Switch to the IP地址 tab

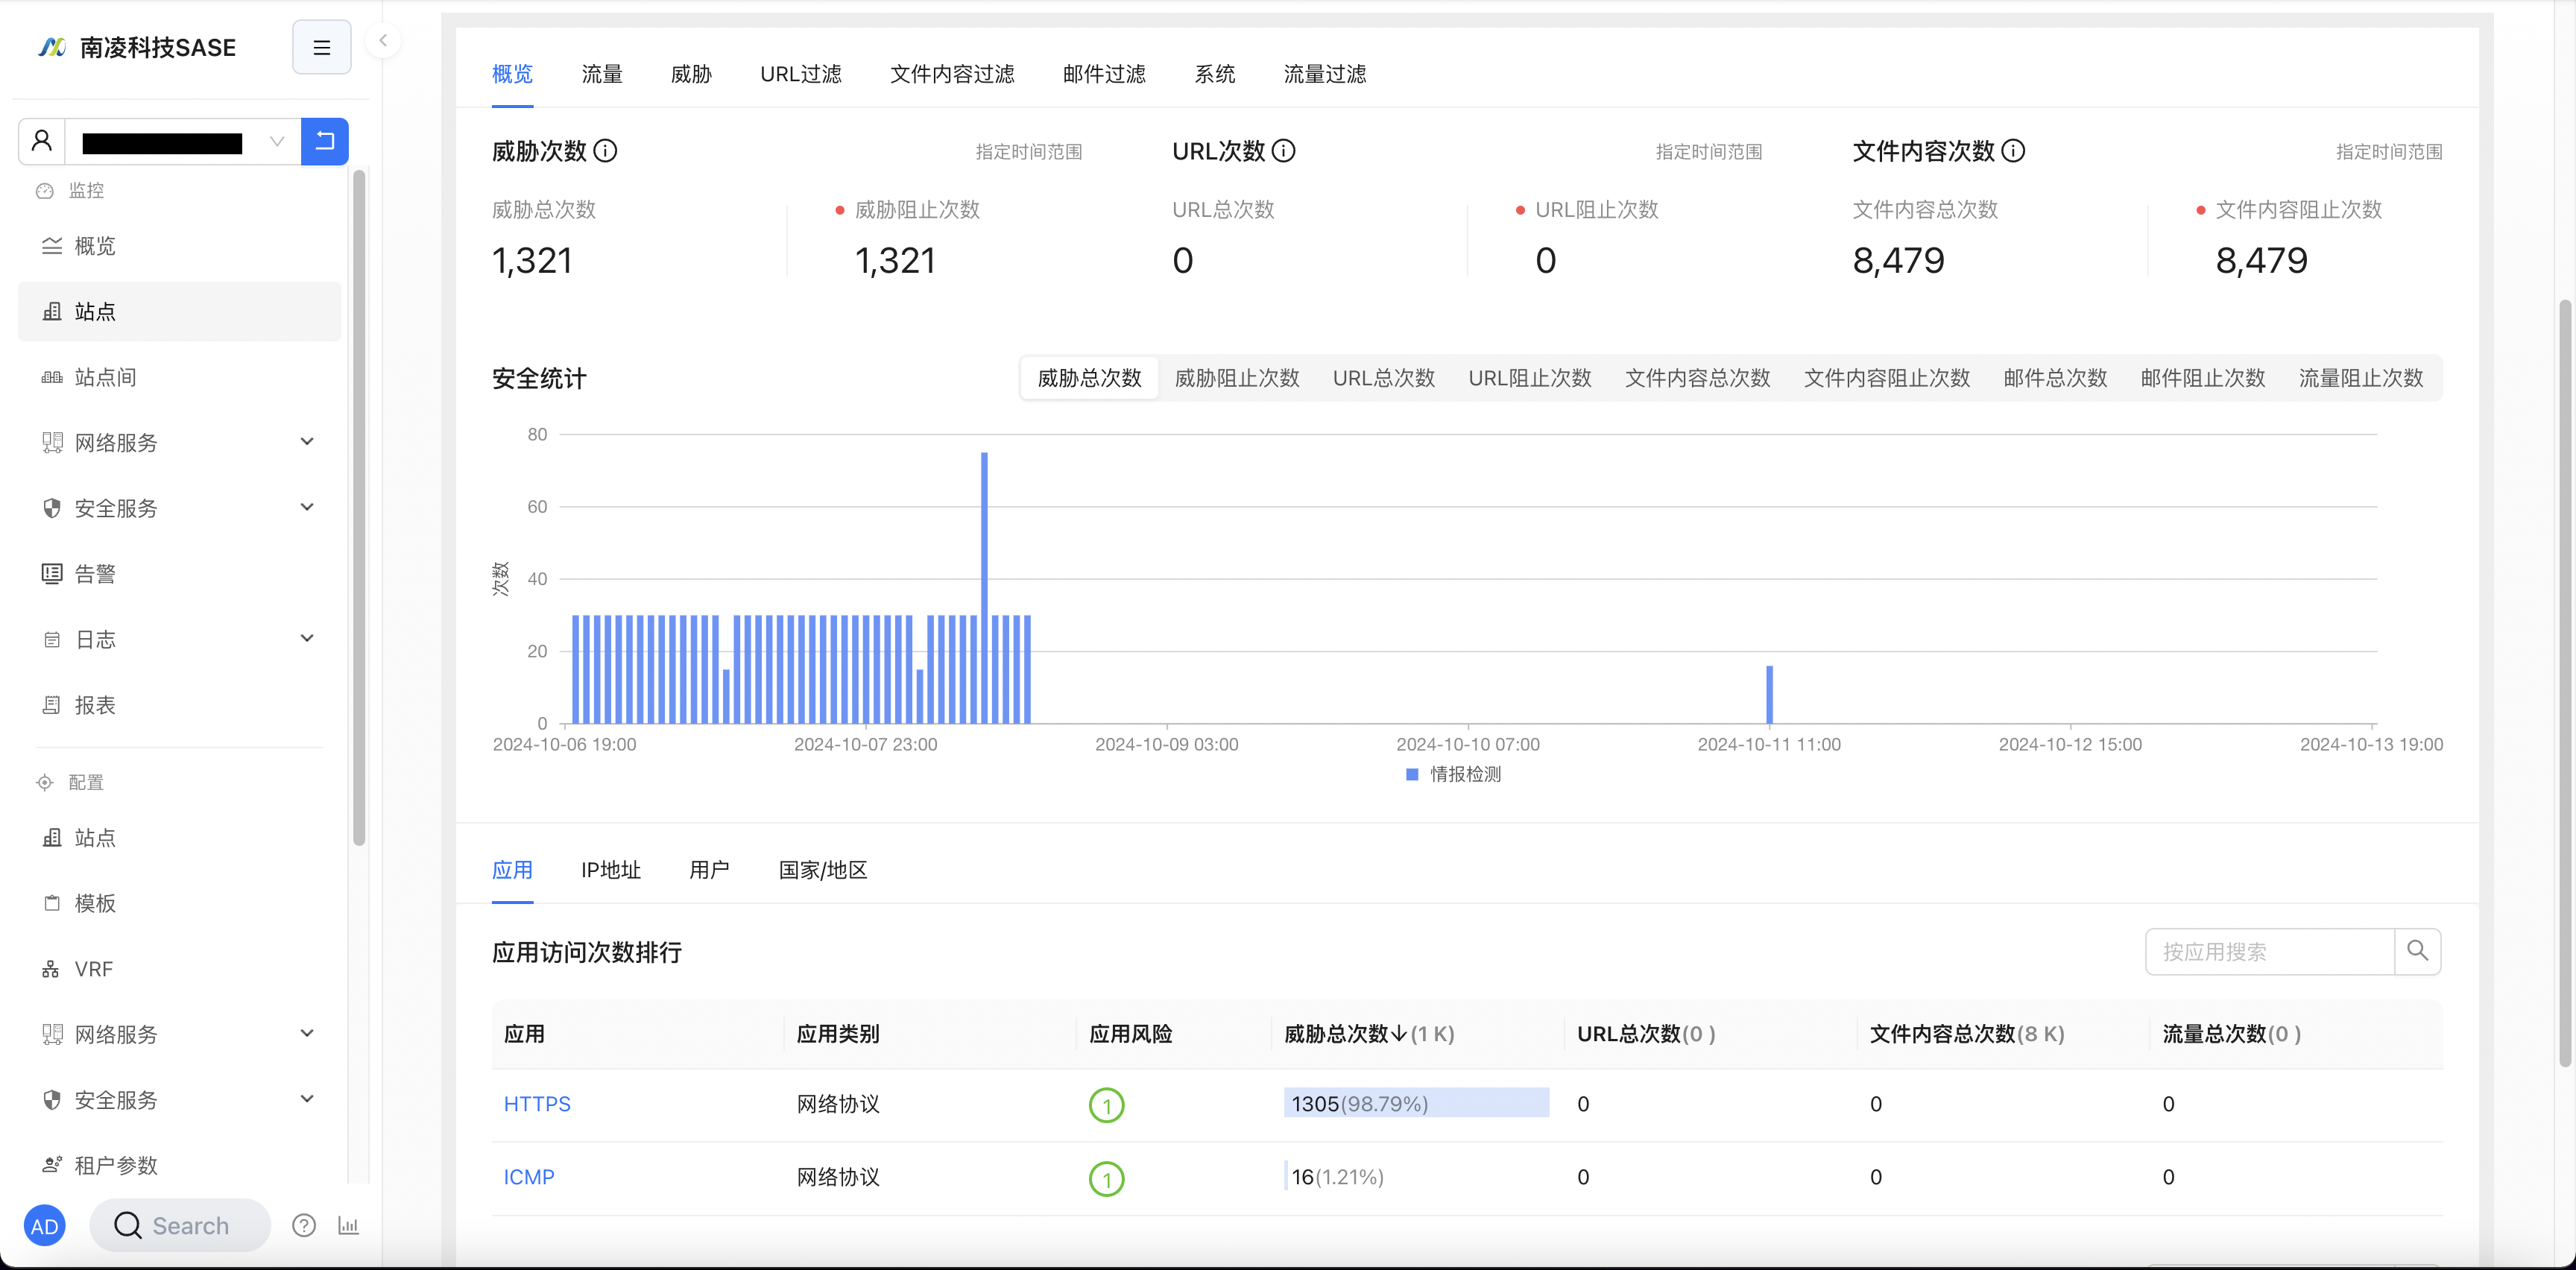(x=611, y=870)
